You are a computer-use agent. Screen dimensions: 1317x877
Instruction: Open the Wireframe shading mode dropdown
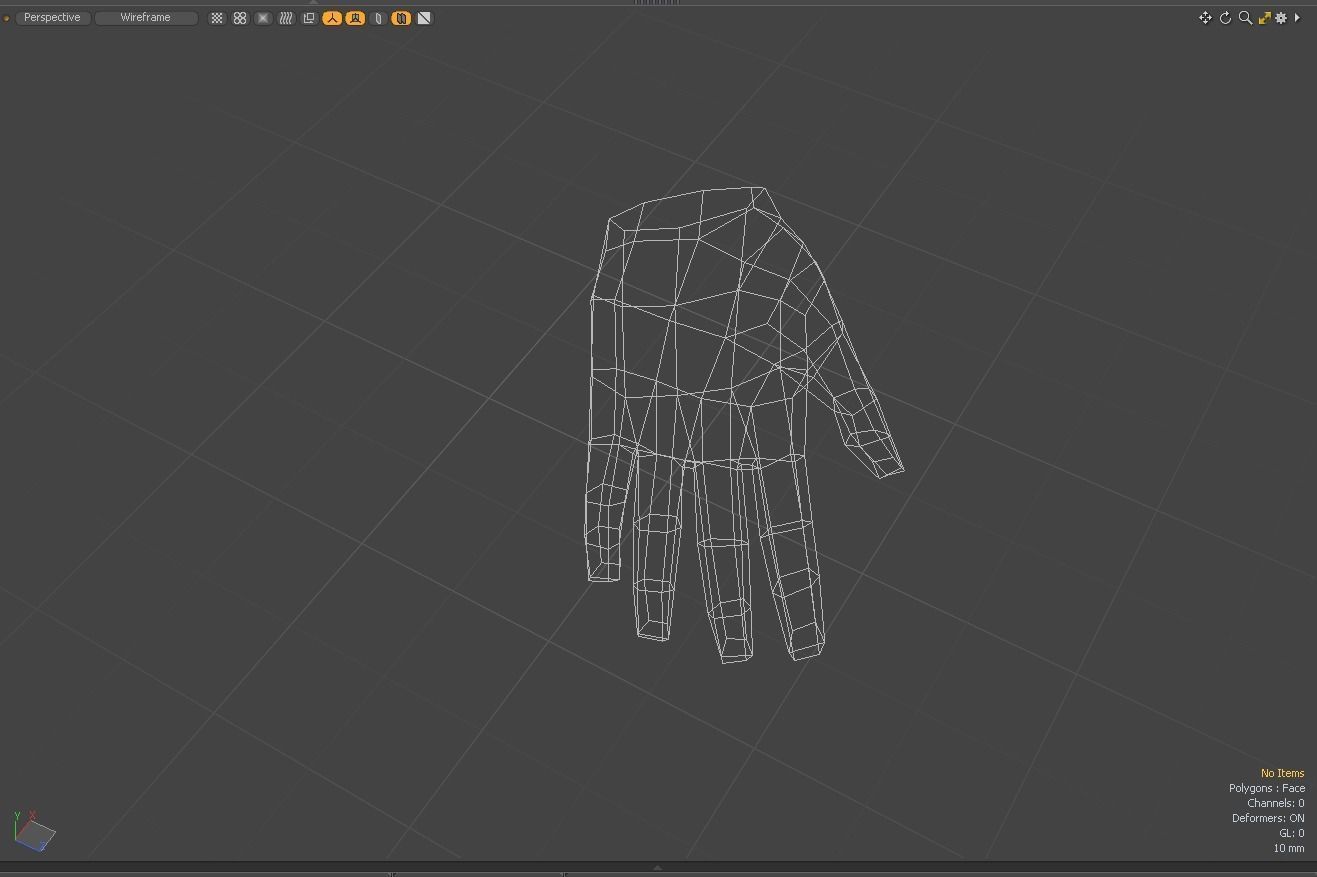coord(146,17)
